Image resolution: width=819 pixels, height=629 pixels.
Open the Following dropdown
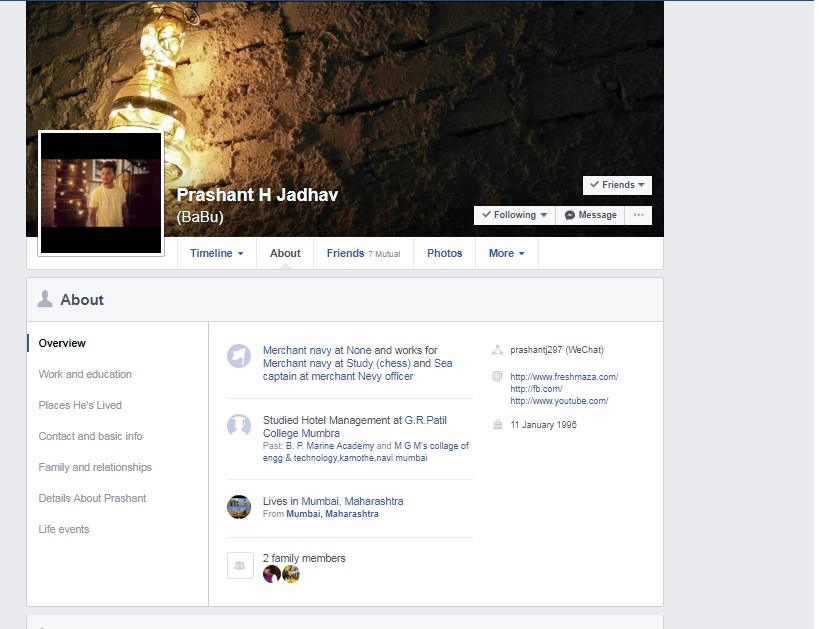[x=514, y=215]
